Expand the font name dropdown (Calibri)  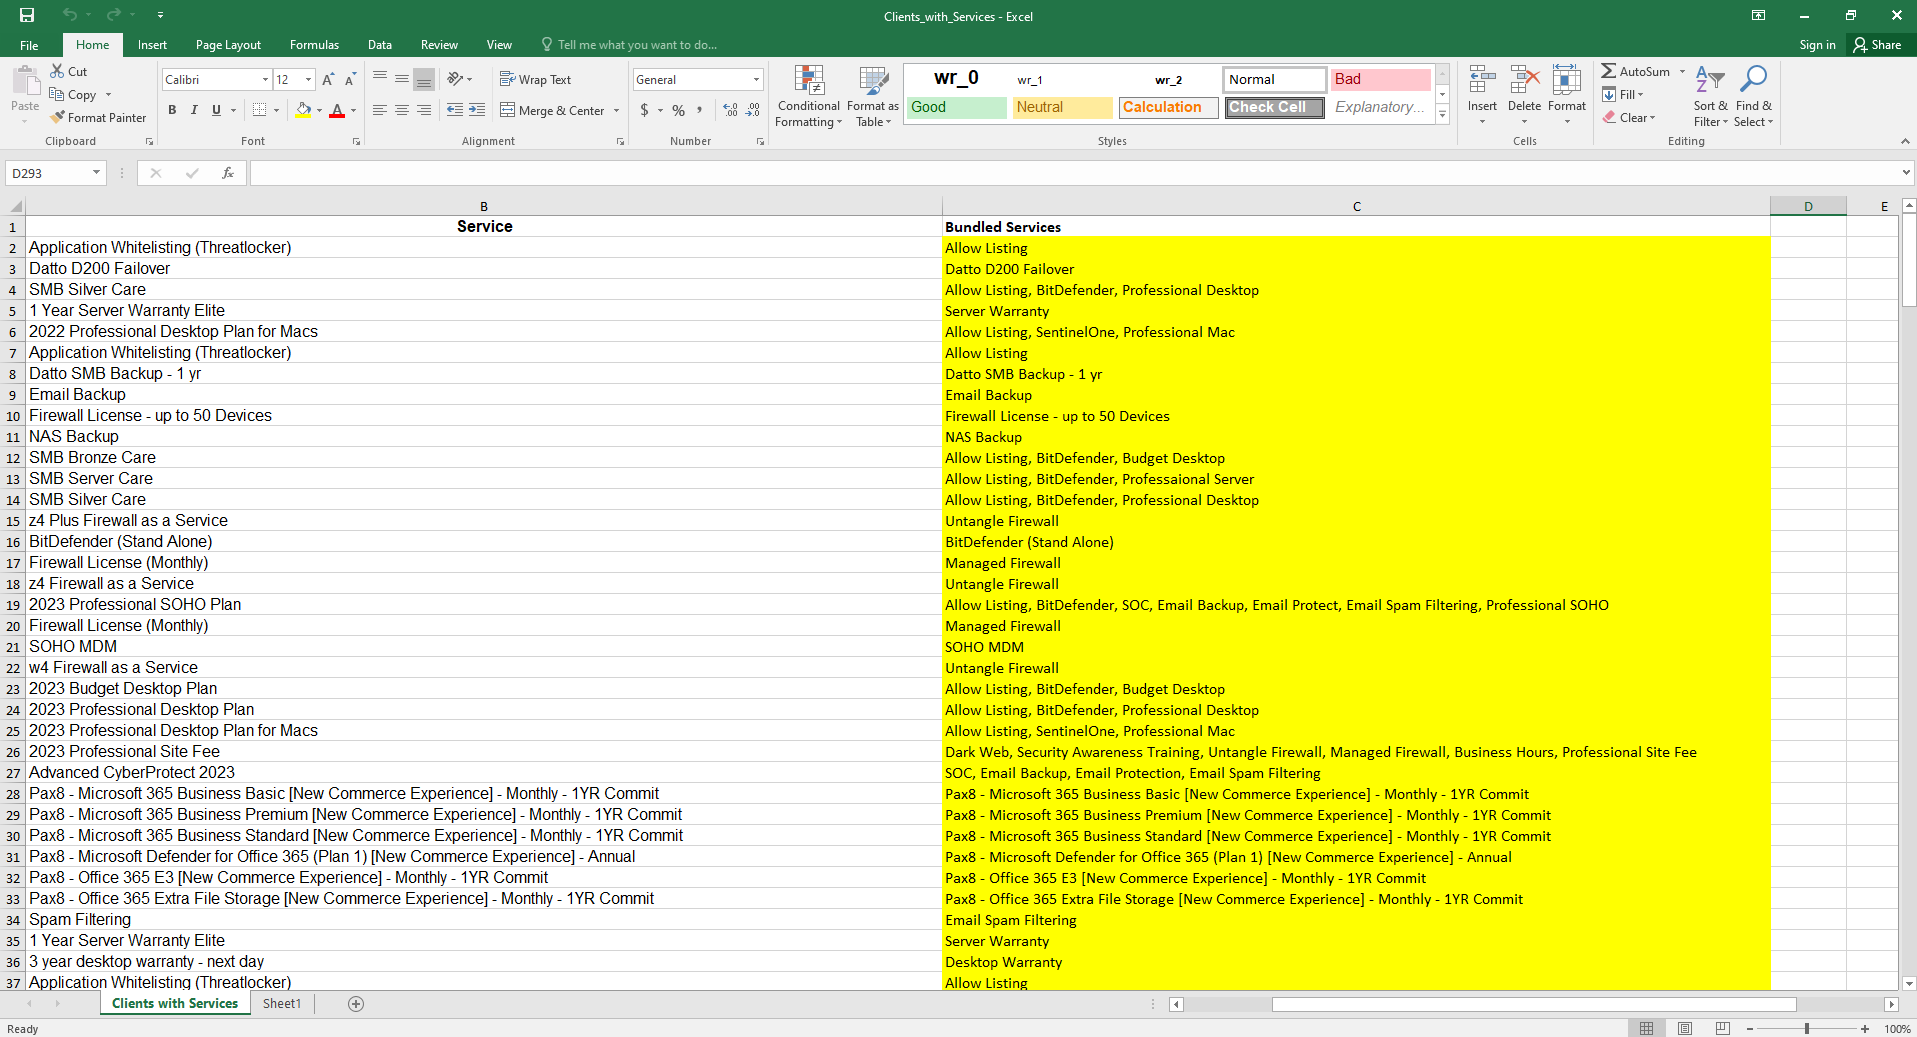[x=265, y=80]
